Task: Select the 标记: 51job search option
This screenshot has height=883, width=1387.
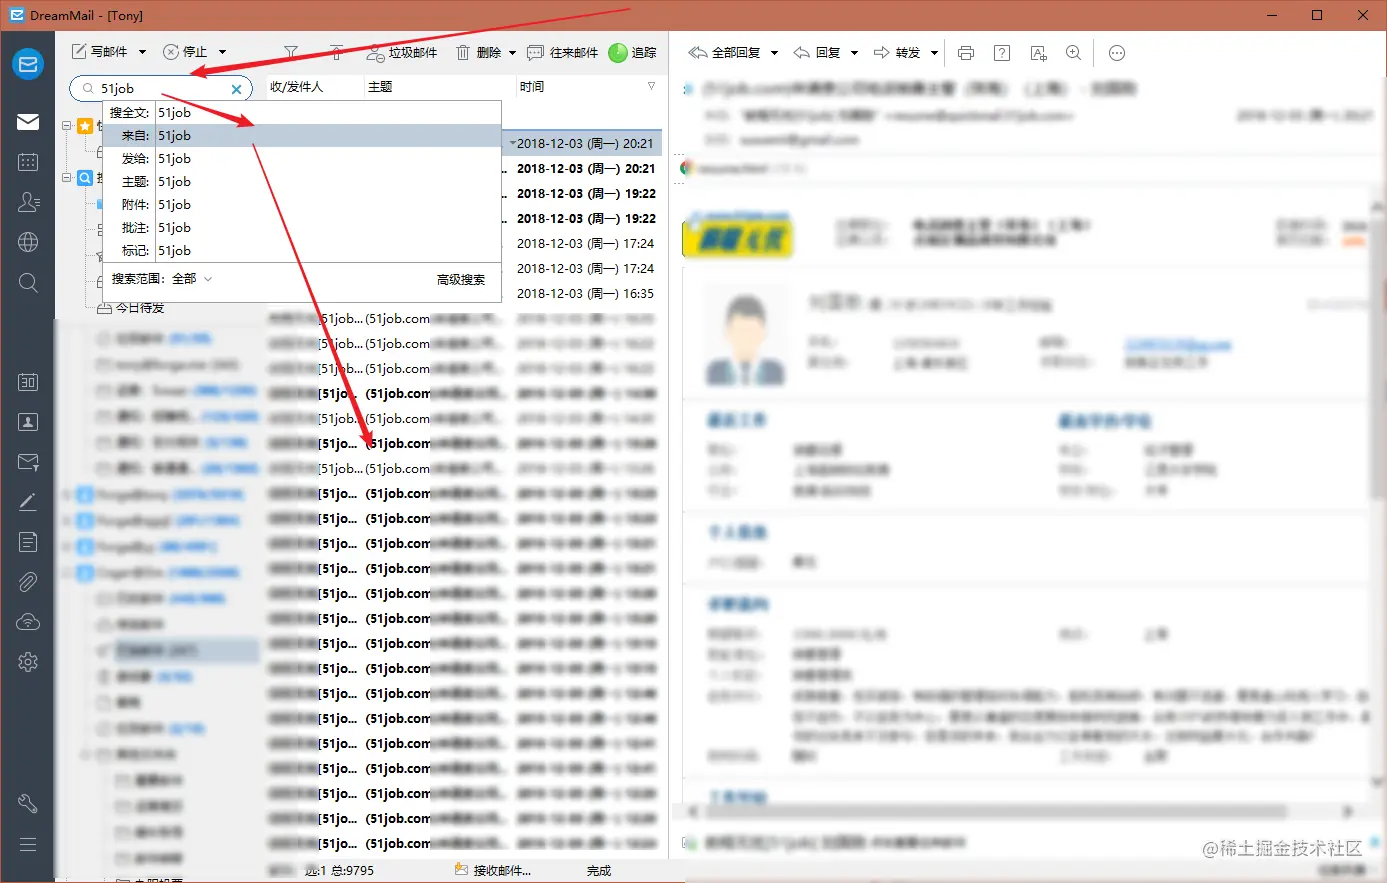Action: pos(301,250)
